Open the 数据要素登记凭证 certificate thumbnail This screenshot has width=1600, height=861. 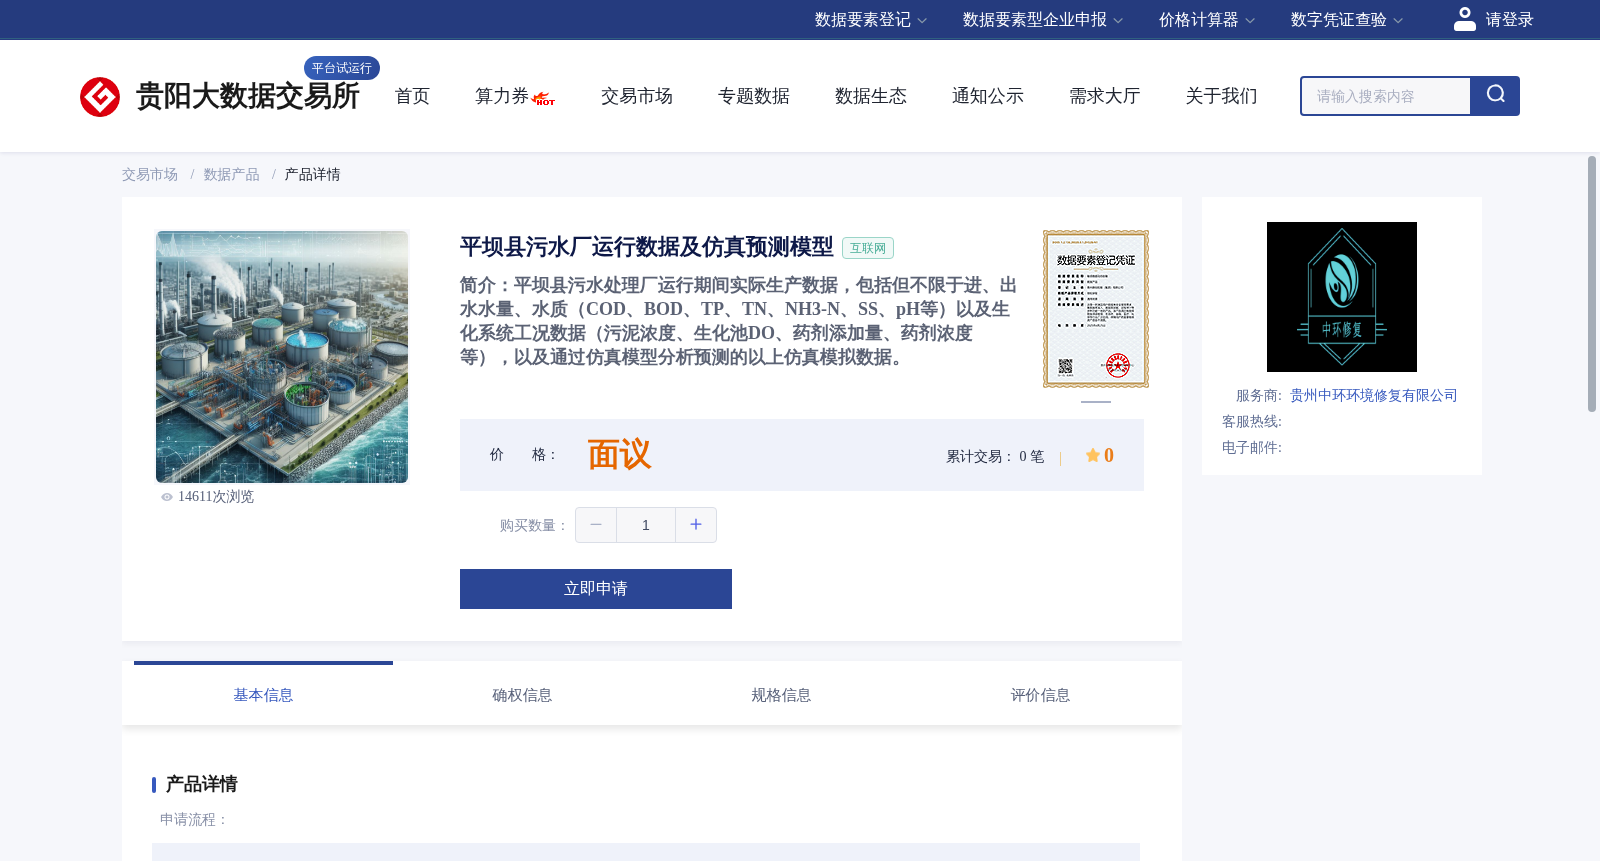[1096, 309]
